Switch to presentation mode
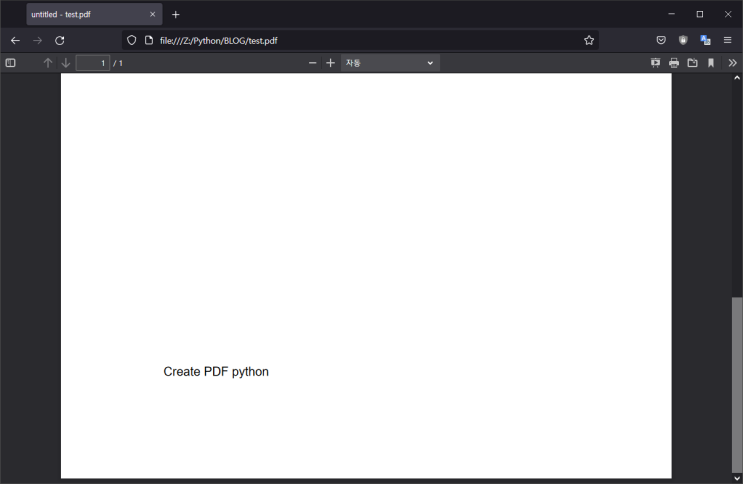 tap(655, 63)
